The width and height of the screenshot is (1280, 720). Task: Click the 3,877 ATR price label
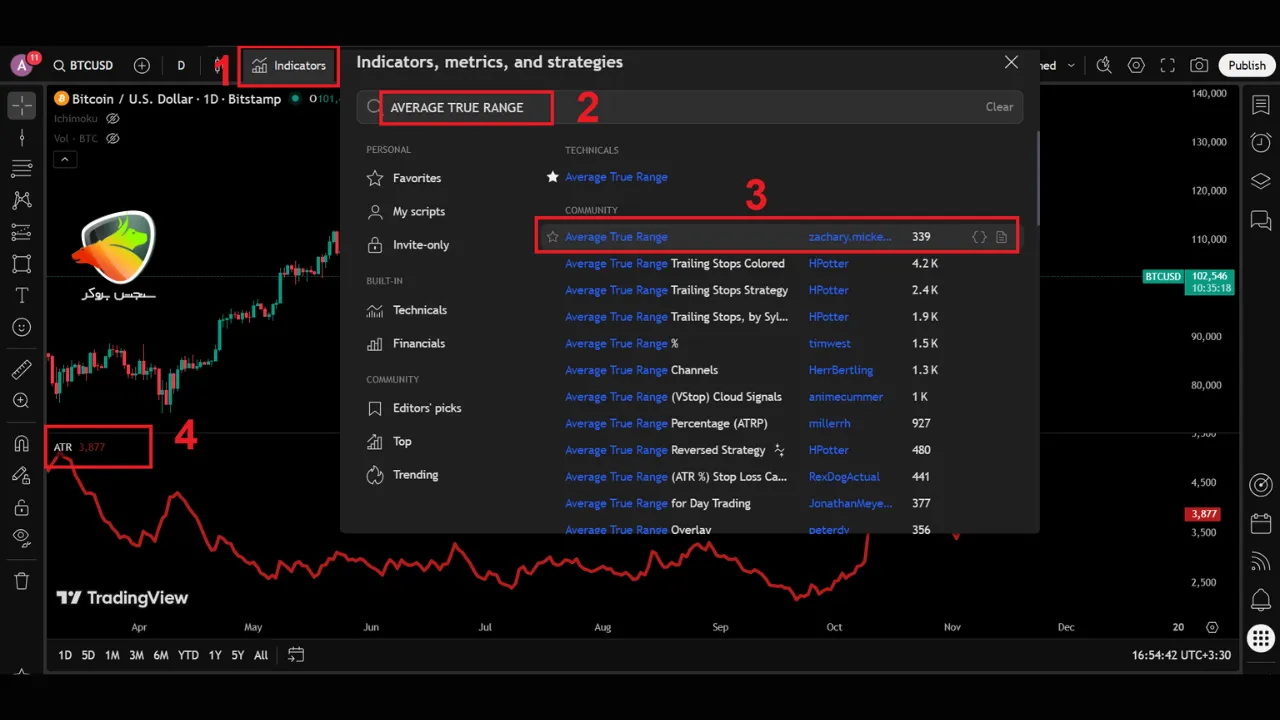(x=1203, y=514)
